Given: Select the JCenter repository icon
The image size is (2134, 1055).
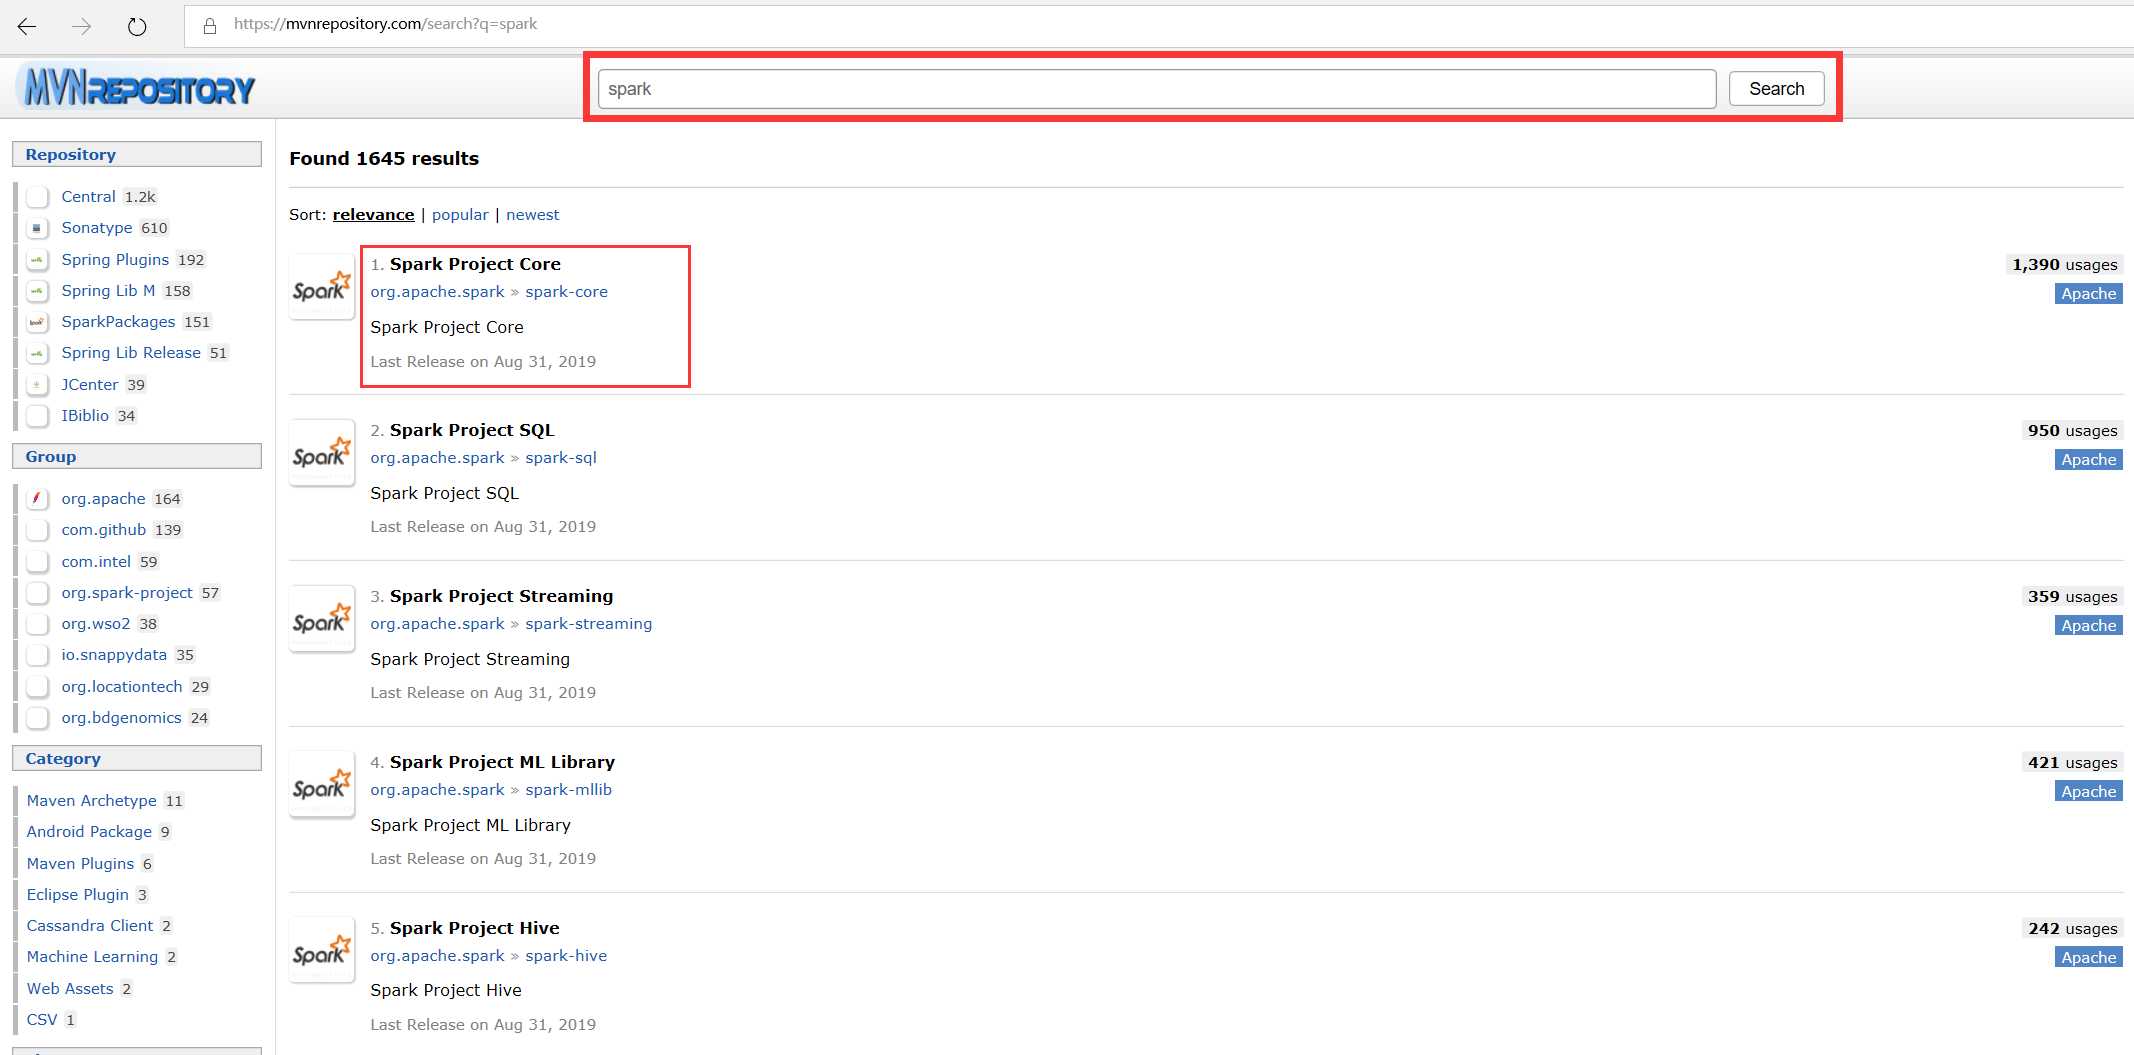Looking at the screenshot, I should point(37,385).
